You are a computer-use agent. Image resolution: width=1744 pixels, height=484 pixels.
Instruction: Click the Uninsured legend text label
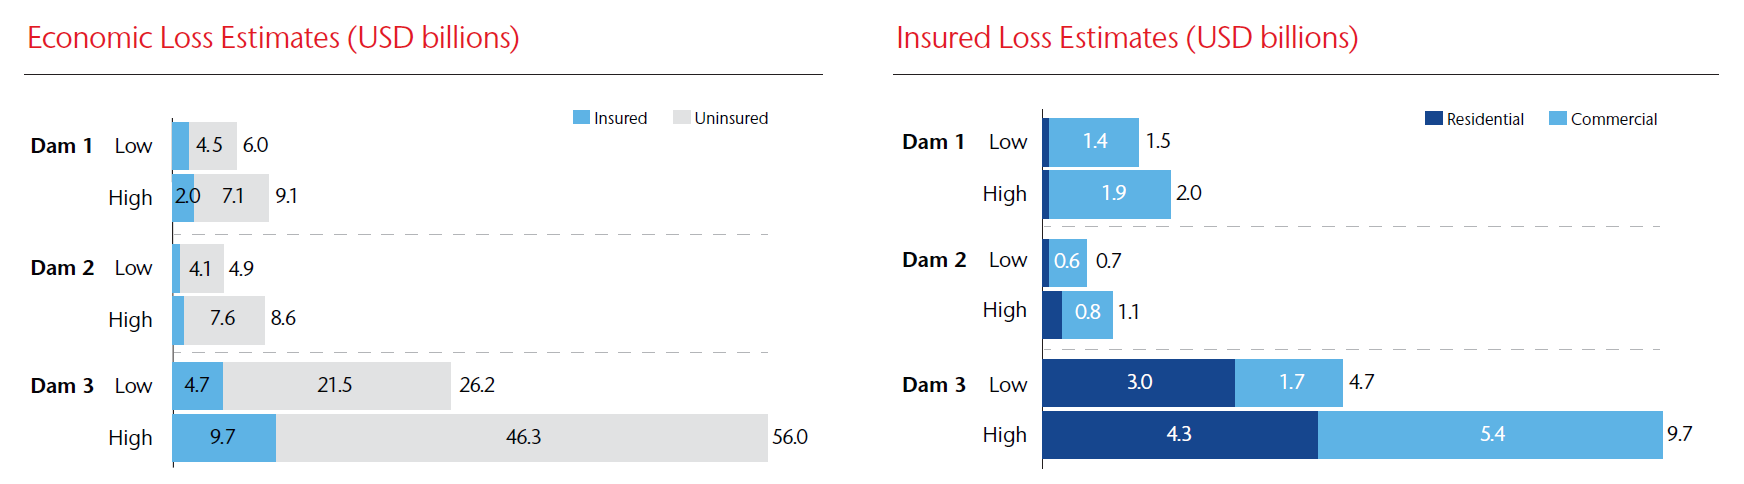coord(731,119)
